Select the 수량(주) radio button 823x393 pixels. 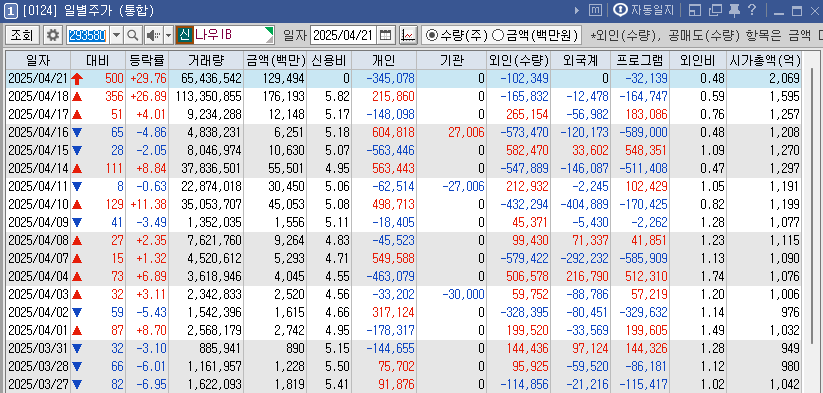coord(431,36)
